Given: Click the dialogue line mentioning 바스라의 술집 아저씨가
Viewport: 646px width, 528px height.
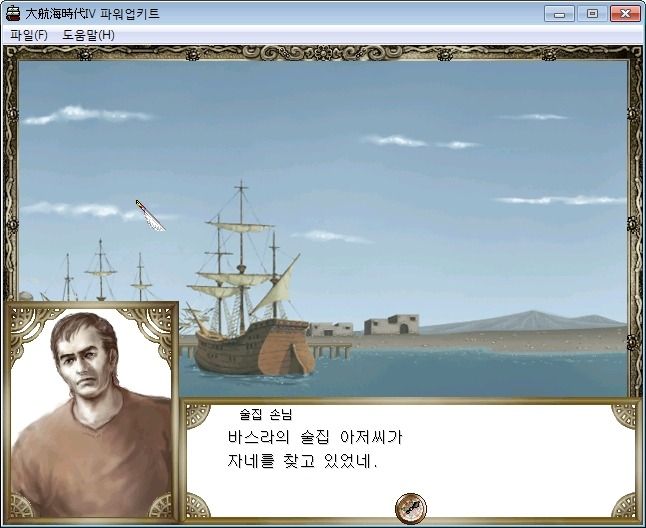Looking at the screenshot, I should (315, 437).
